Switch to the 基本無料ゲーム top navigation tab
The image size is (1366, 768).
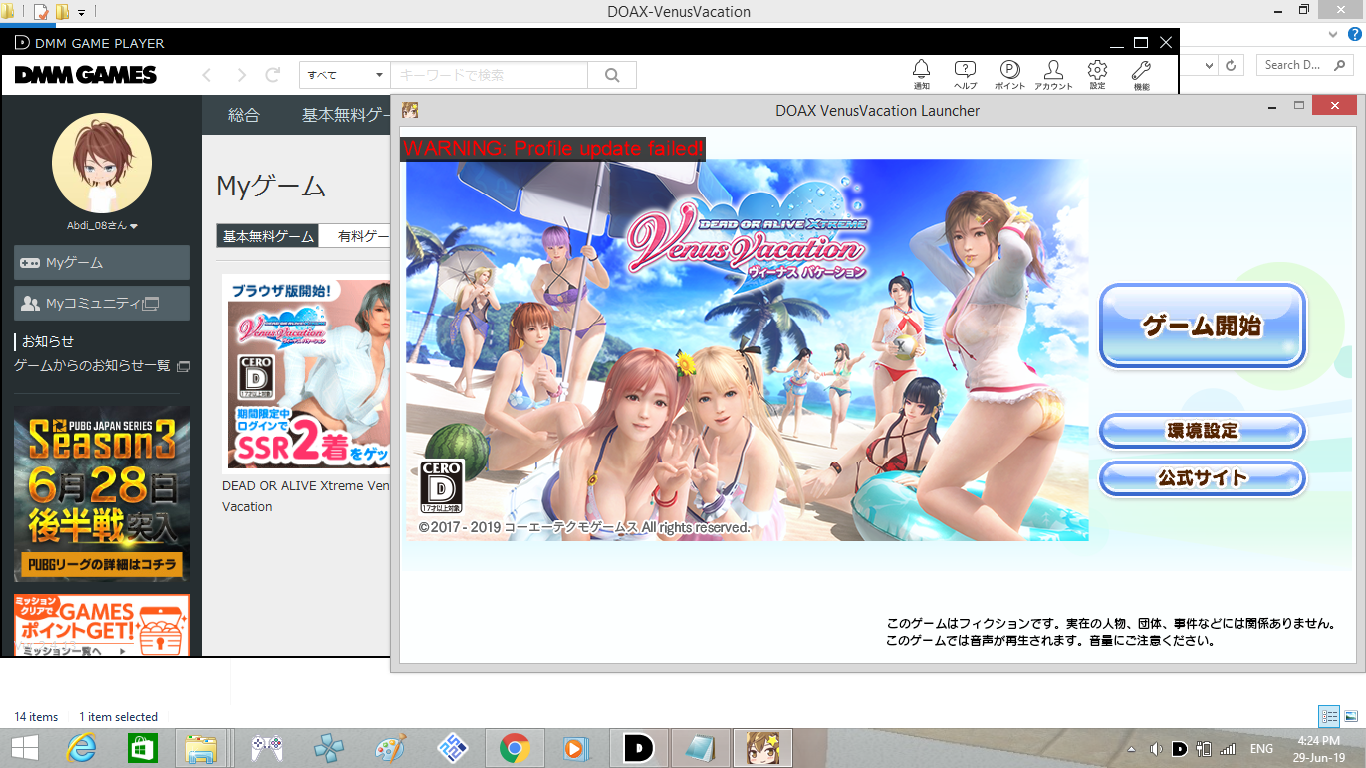pos(345,116)
